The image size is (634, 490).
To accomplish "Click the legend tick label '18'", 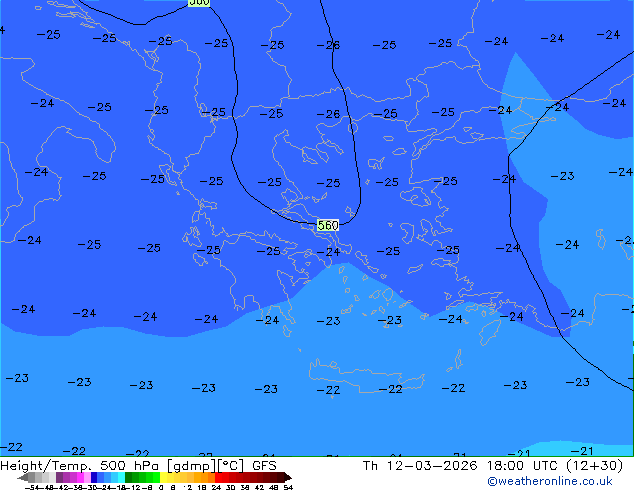I will (201, 488).
